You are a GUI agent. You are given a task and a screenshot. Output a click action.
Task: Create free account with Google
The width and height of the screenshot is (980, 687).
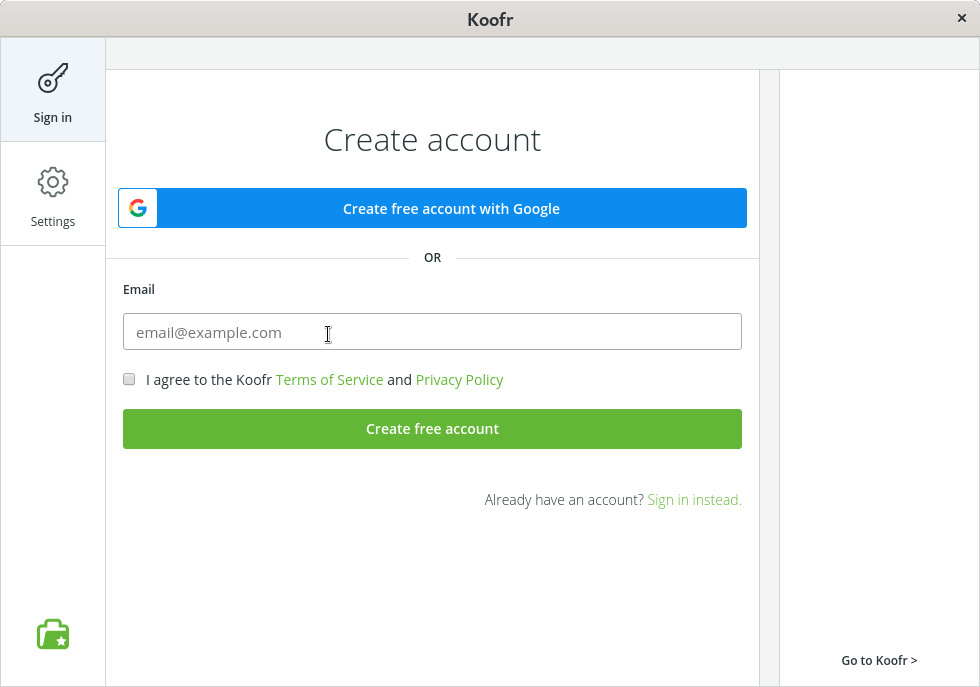[x=432, y=208]
